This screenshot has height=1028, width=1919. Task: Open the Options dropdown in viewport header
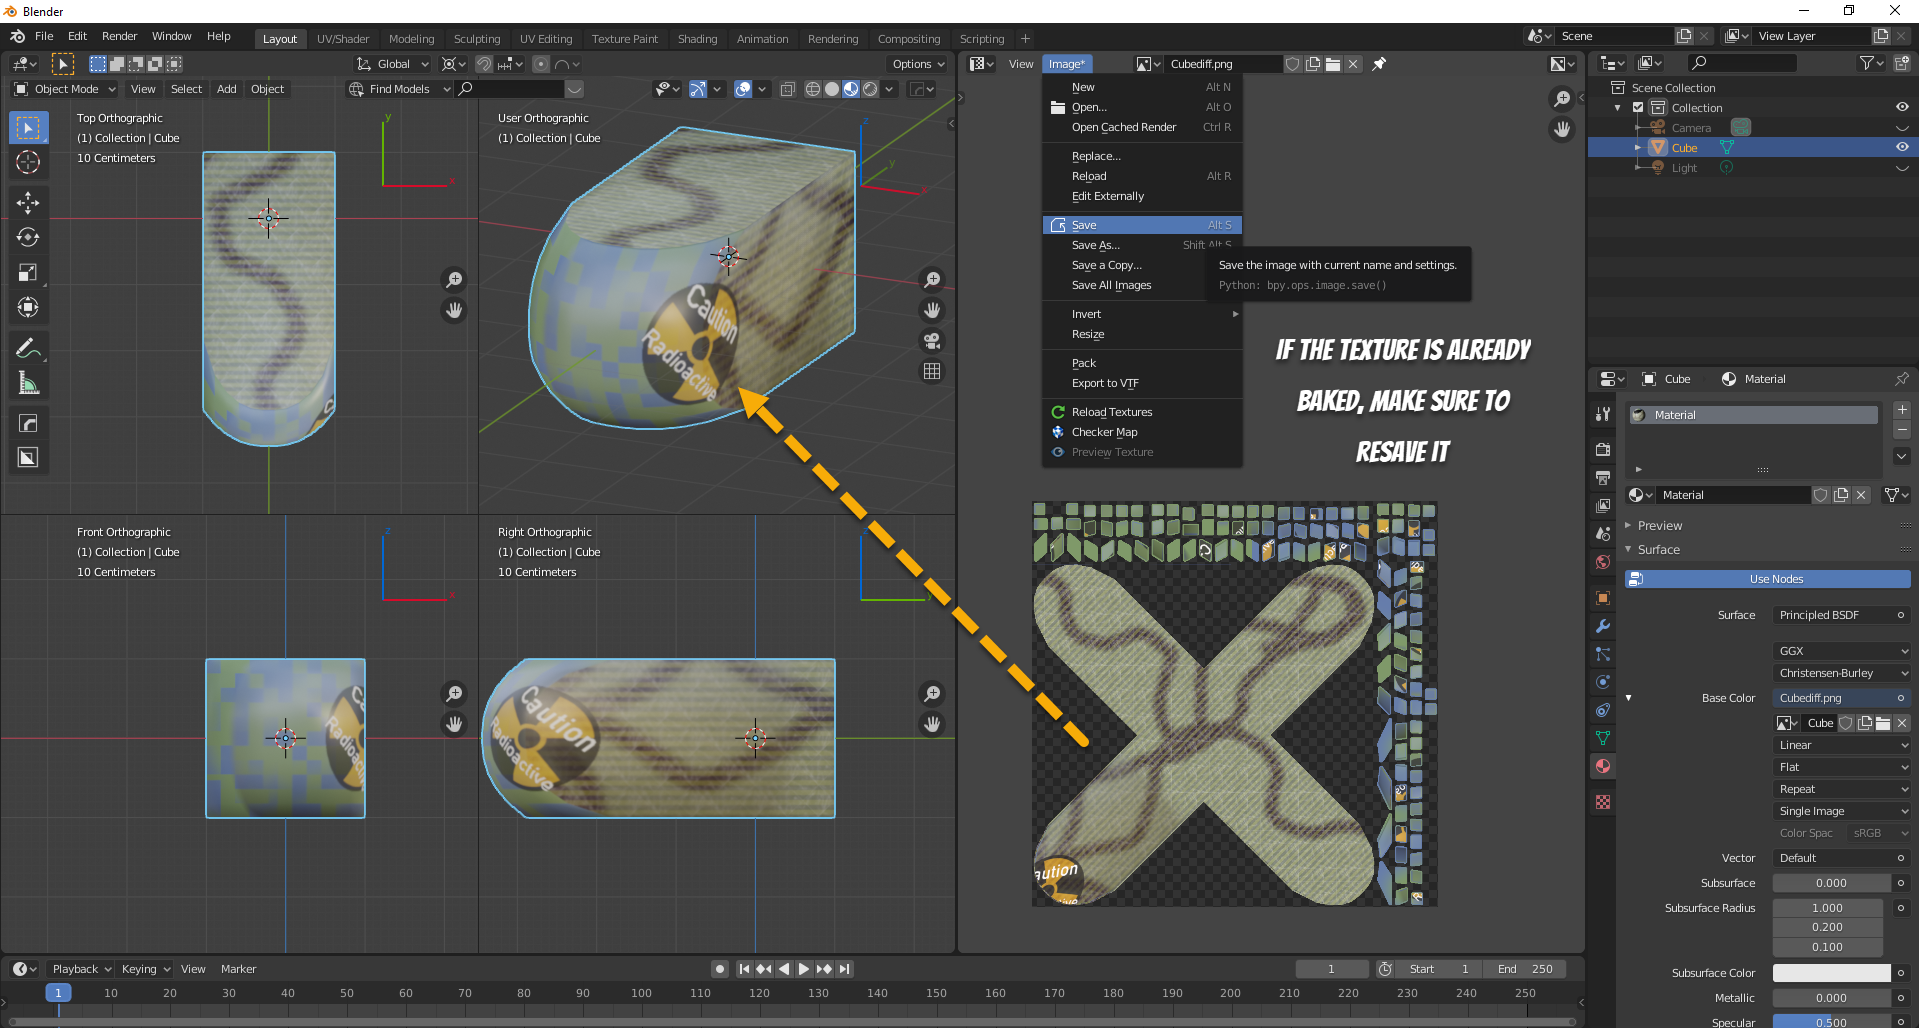pyautogui.click(x=918, y=64)
